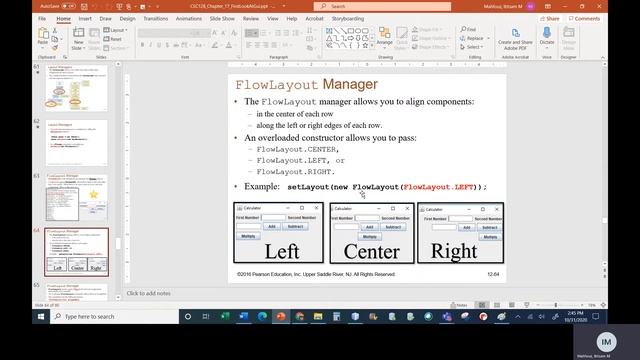Click the Cut scissors icon
This screenshot has width=640, height=360.
(x=55, y=31)
